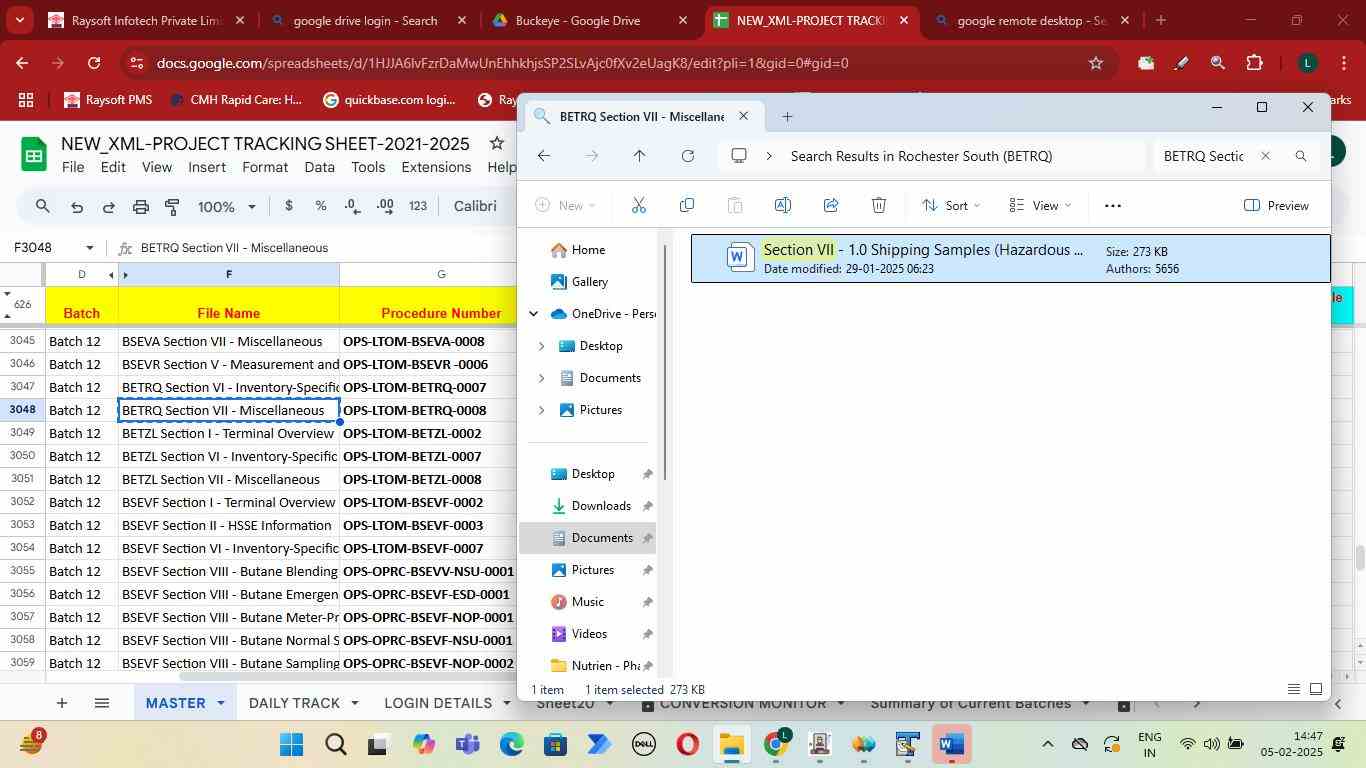Star the NEW_XML-PROJECT TRACKING spreadsheet
Screen dimensions: 1366x768
click(496, 144)
